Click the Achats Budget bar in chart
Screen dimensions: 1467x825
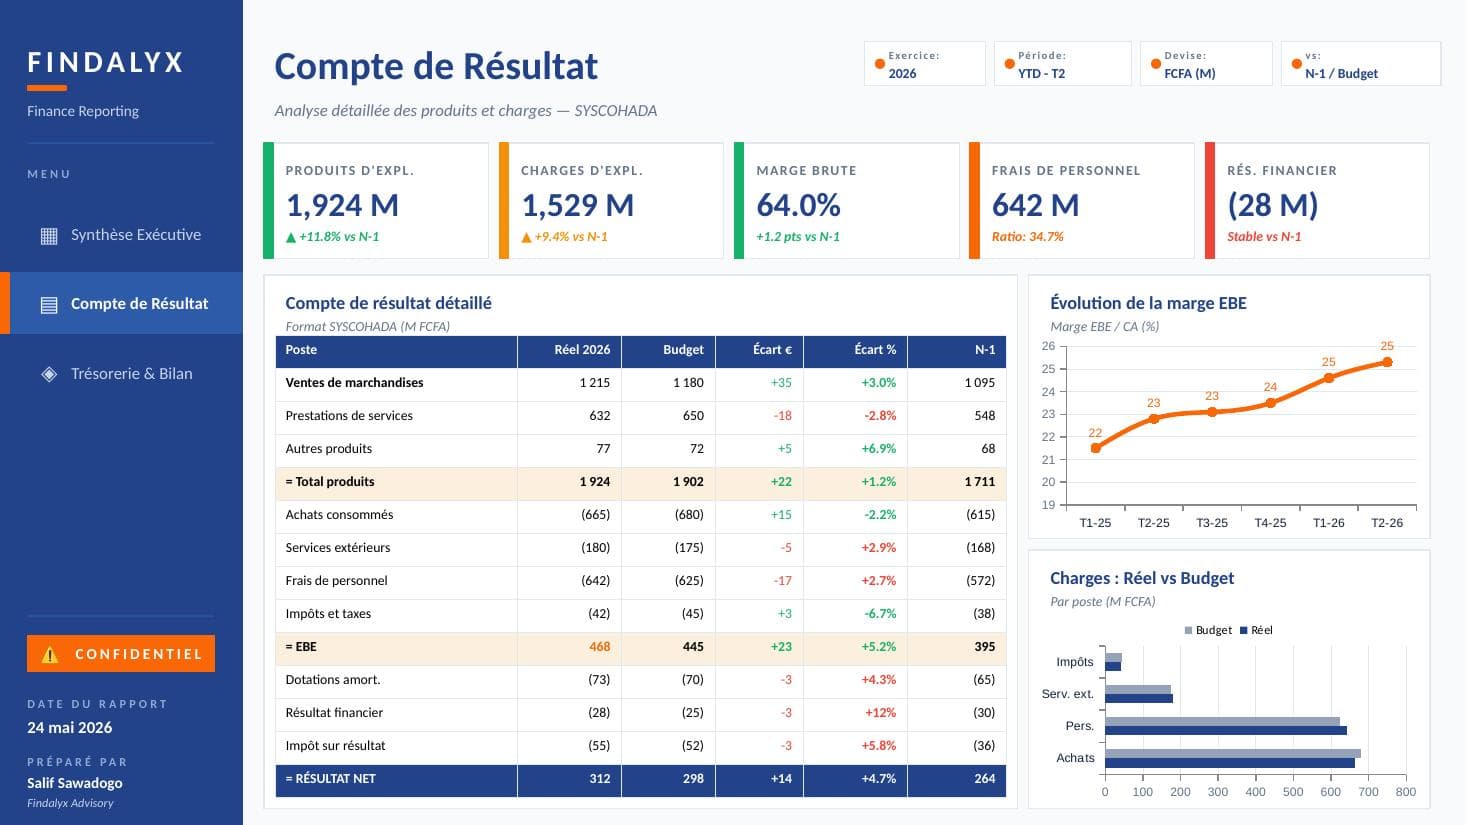(x=1233, y=753)
